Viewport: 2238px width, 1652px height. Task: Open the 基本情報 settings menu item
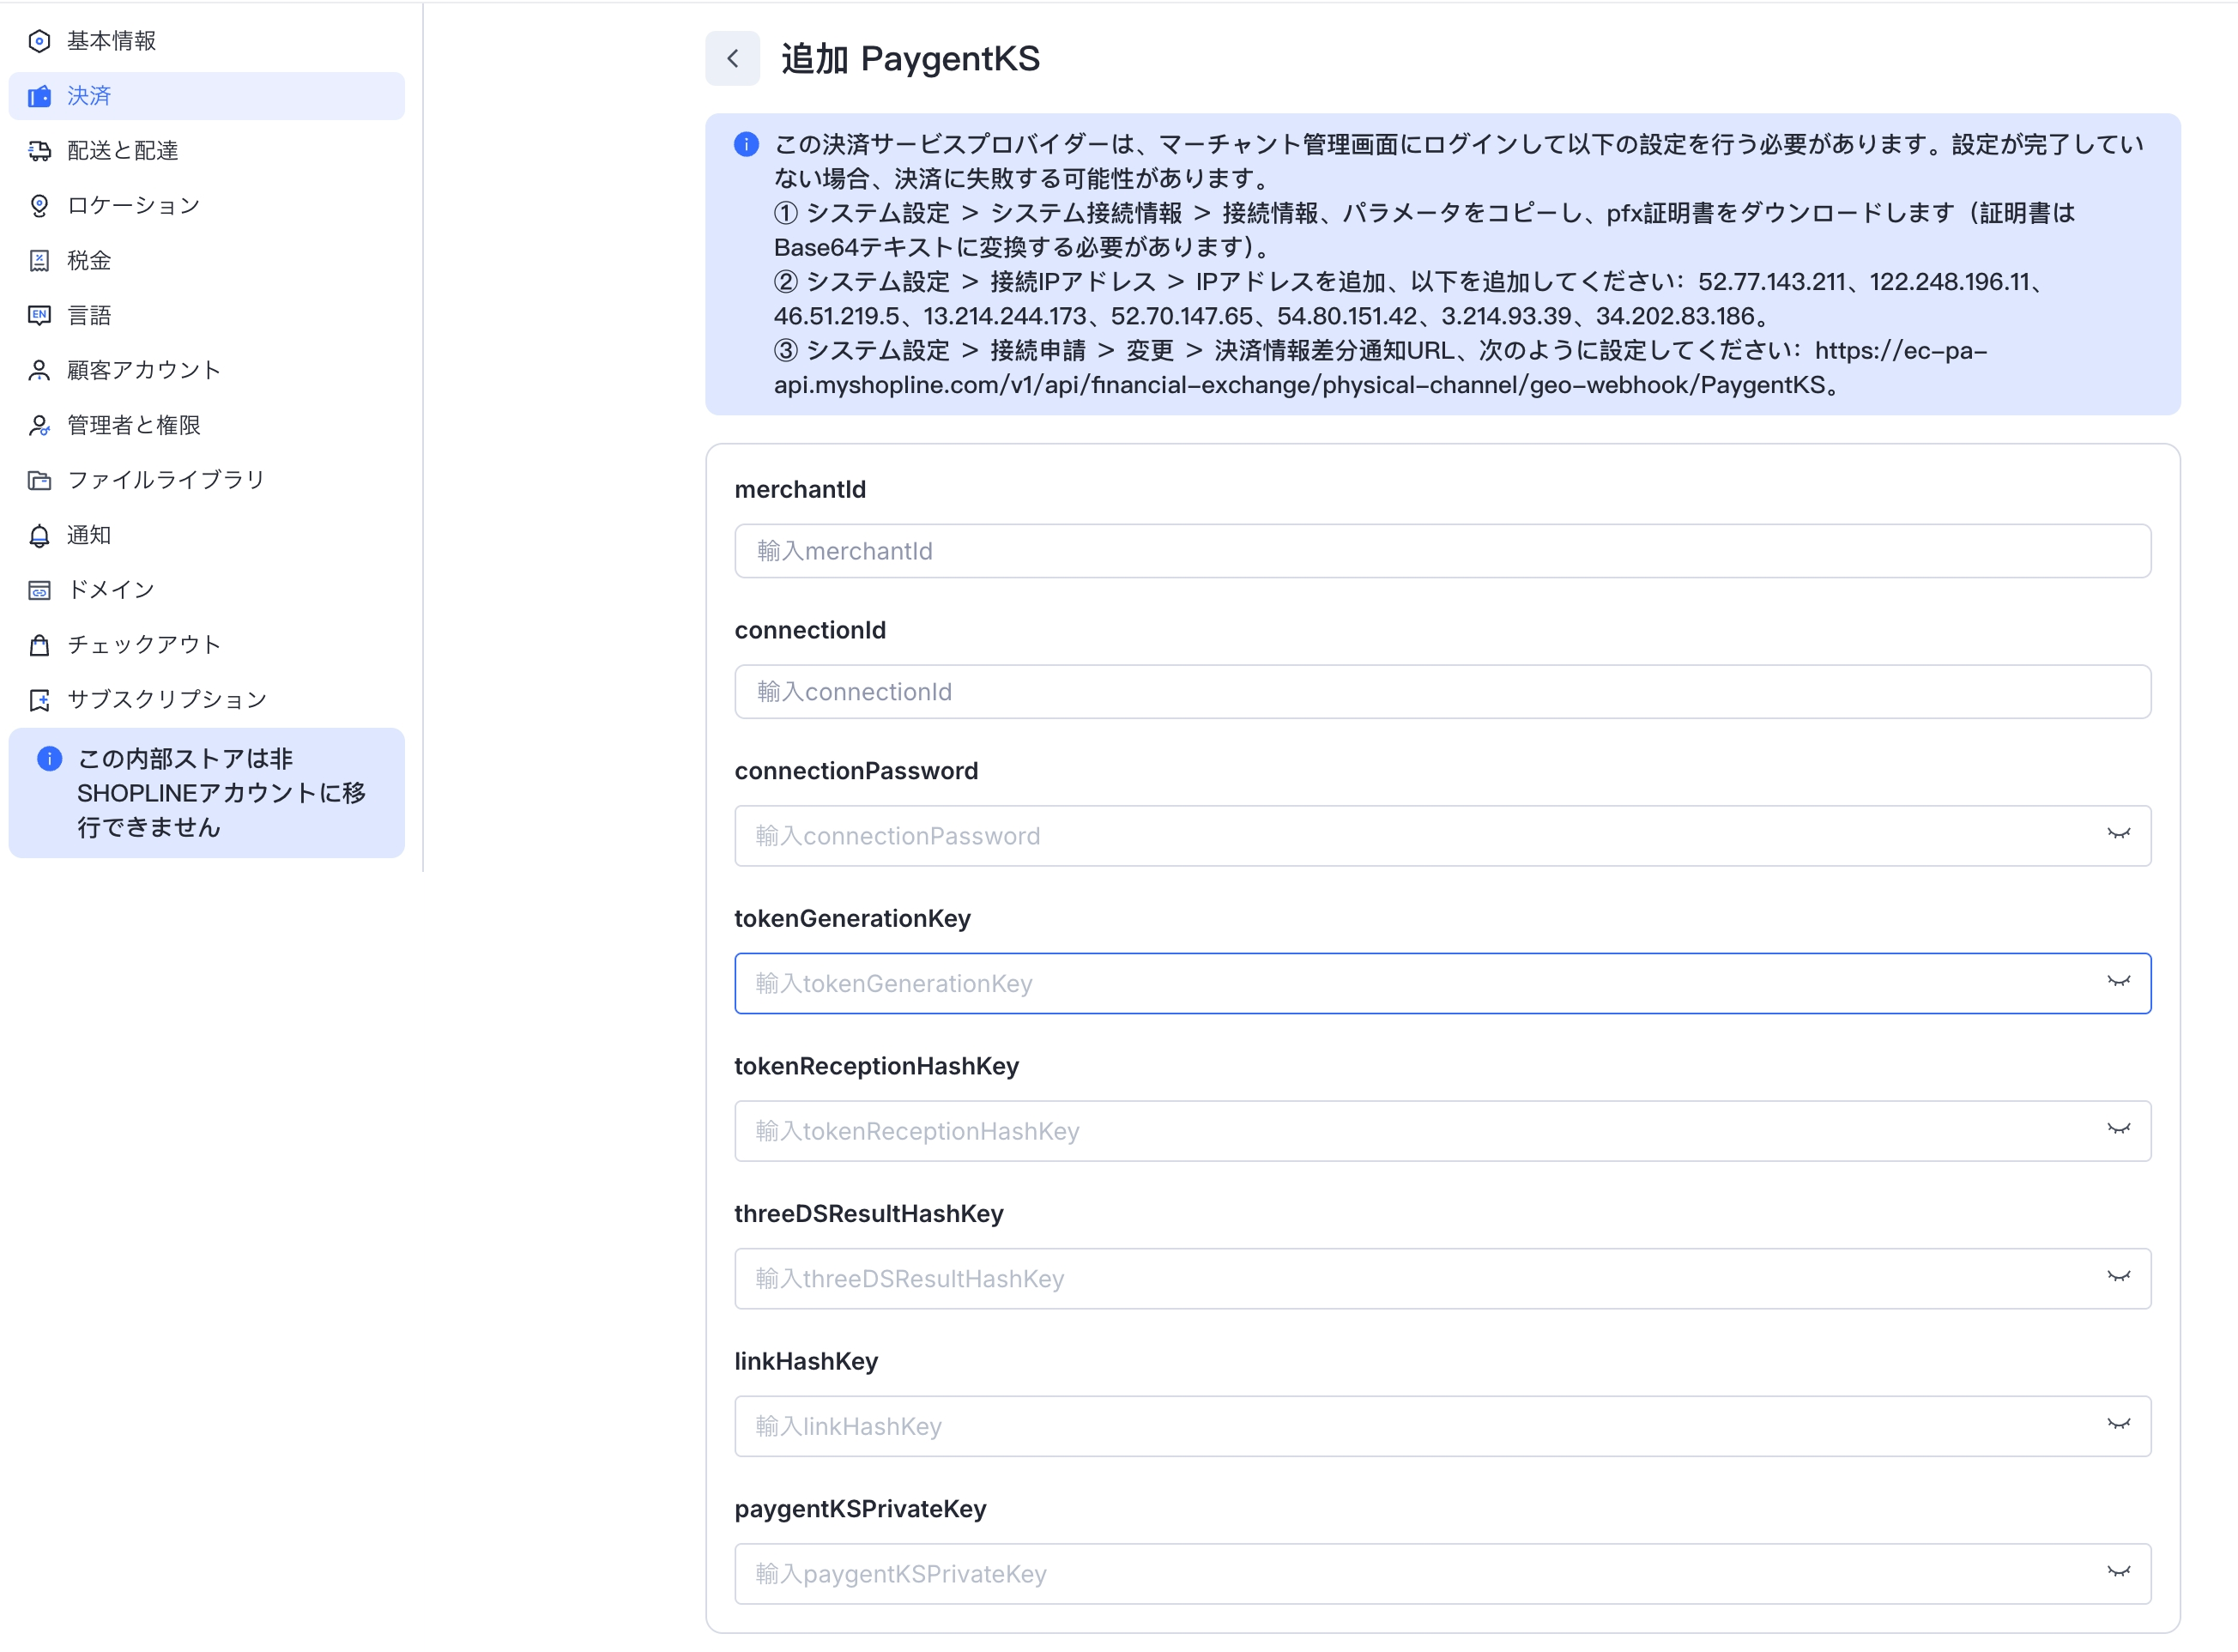pos(207,41)
